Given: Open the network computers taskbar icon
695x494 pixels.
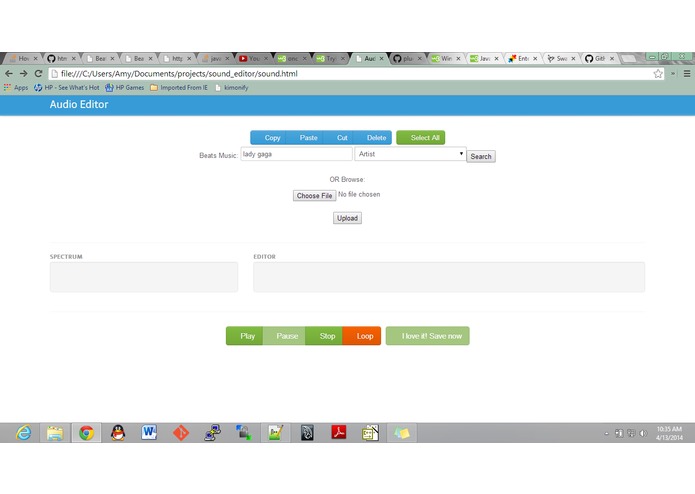Looking at the screenshot, I should 213,433.
